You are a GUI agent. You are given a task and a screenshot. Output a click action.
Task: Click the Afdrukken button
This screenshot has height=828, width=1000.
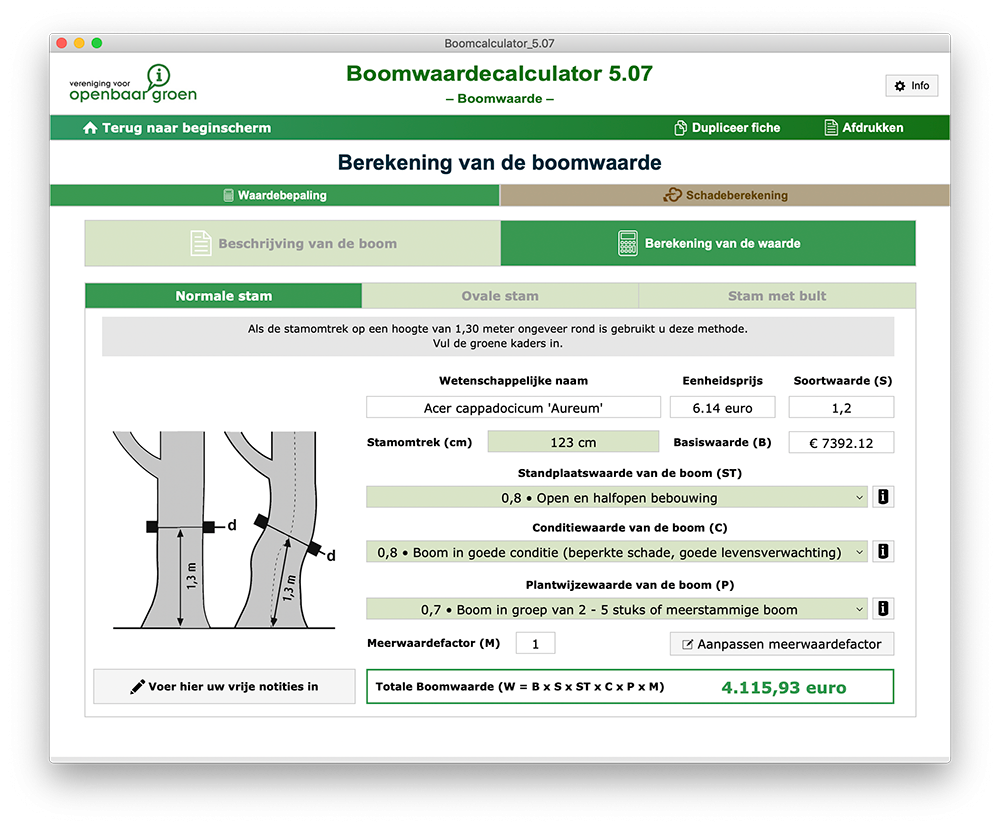[864, 128]
